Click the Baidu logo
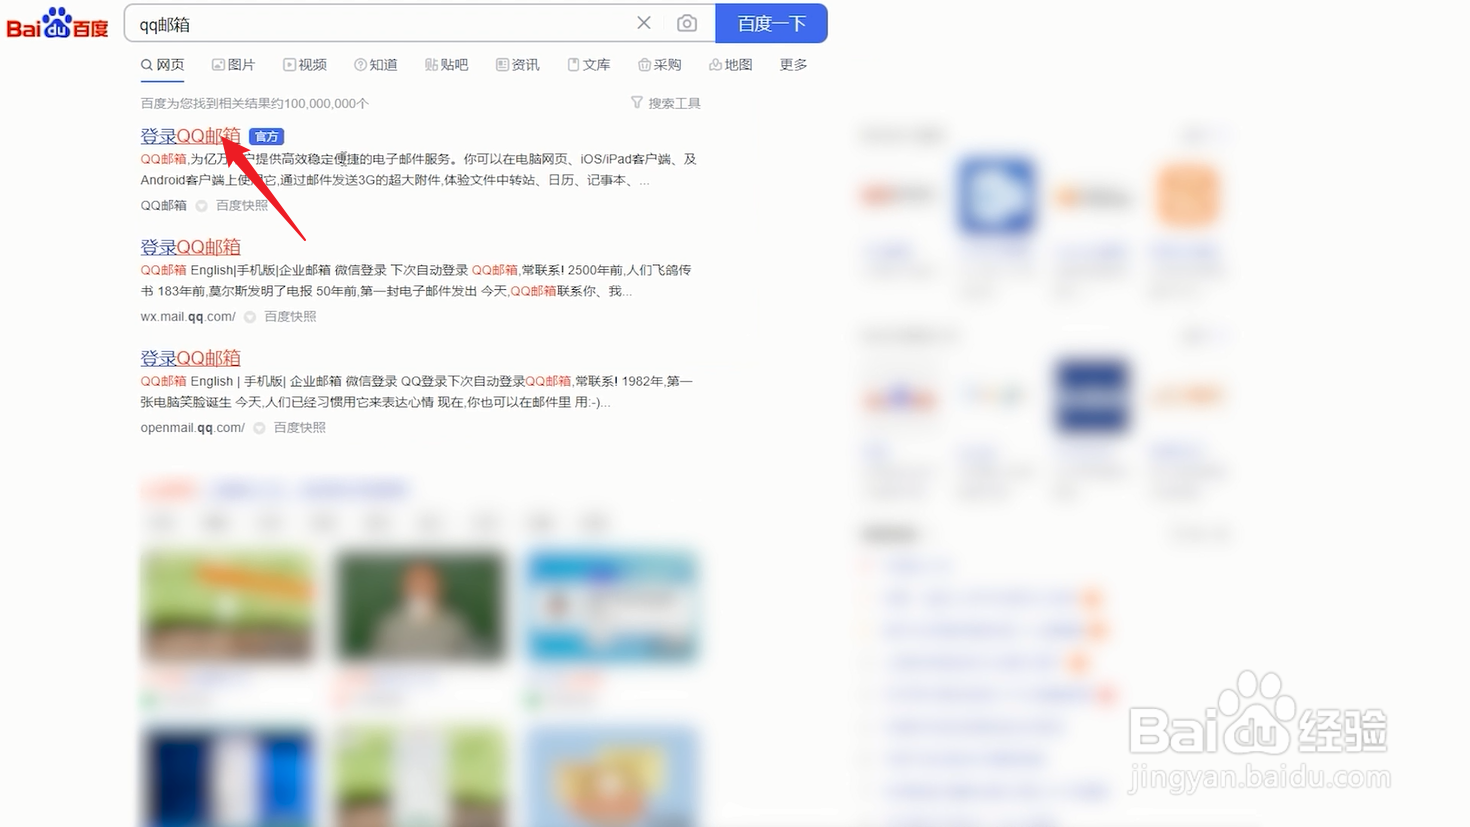The width and height of the screenshot is (1470, 827). click(x=57, y=23)
